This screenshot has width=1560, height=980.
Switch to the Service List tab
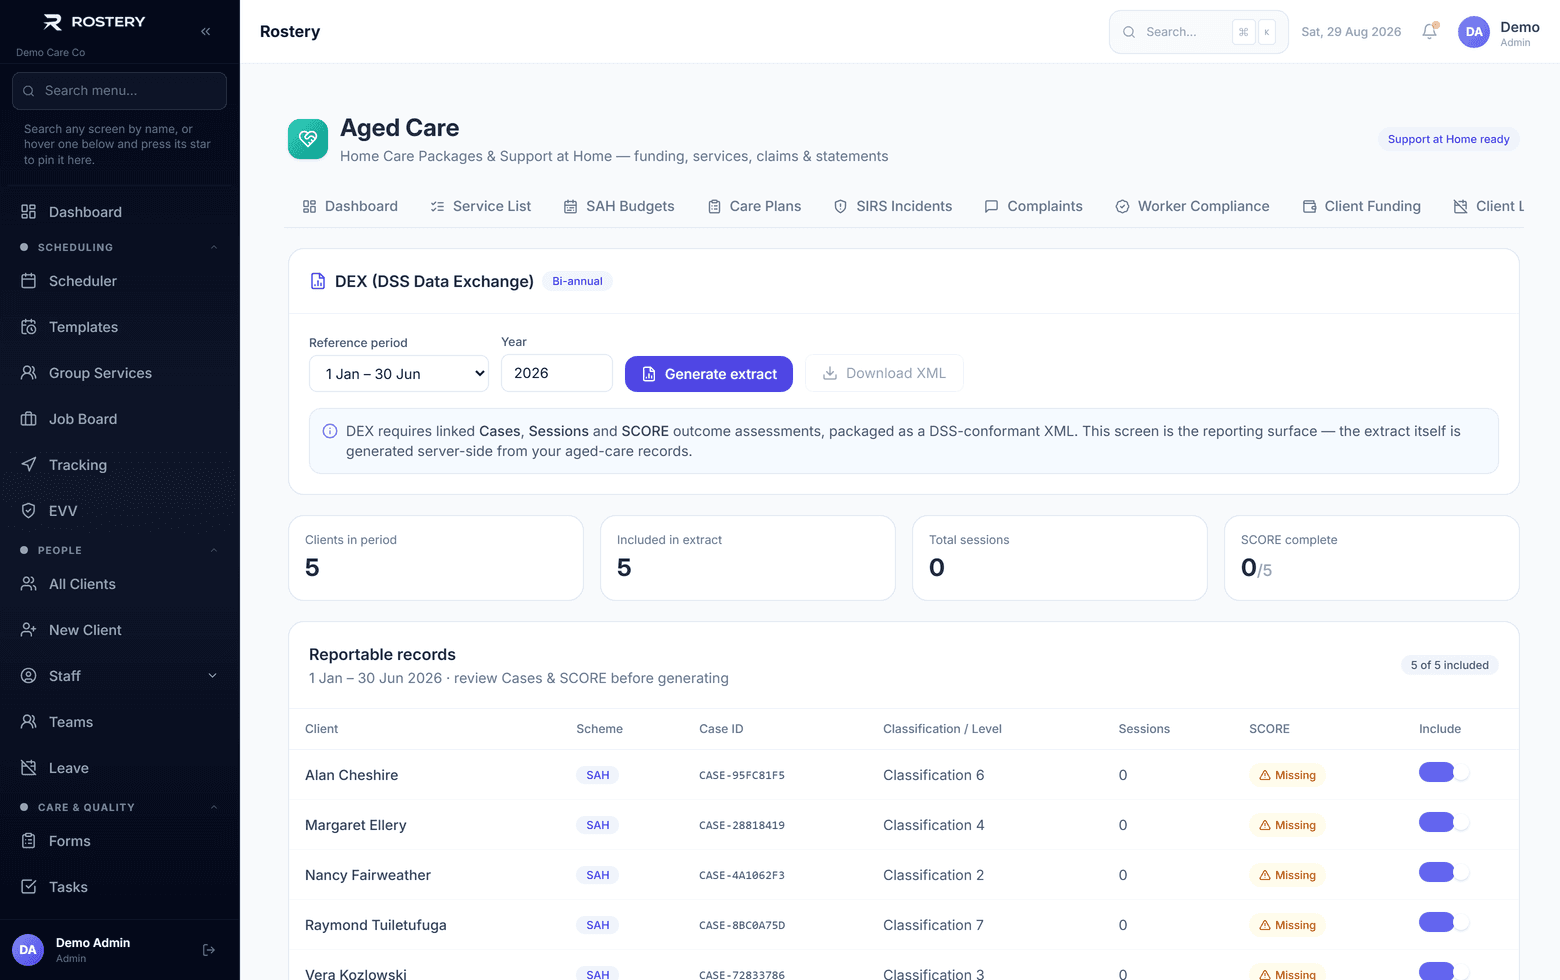click(x=481, y=206)
